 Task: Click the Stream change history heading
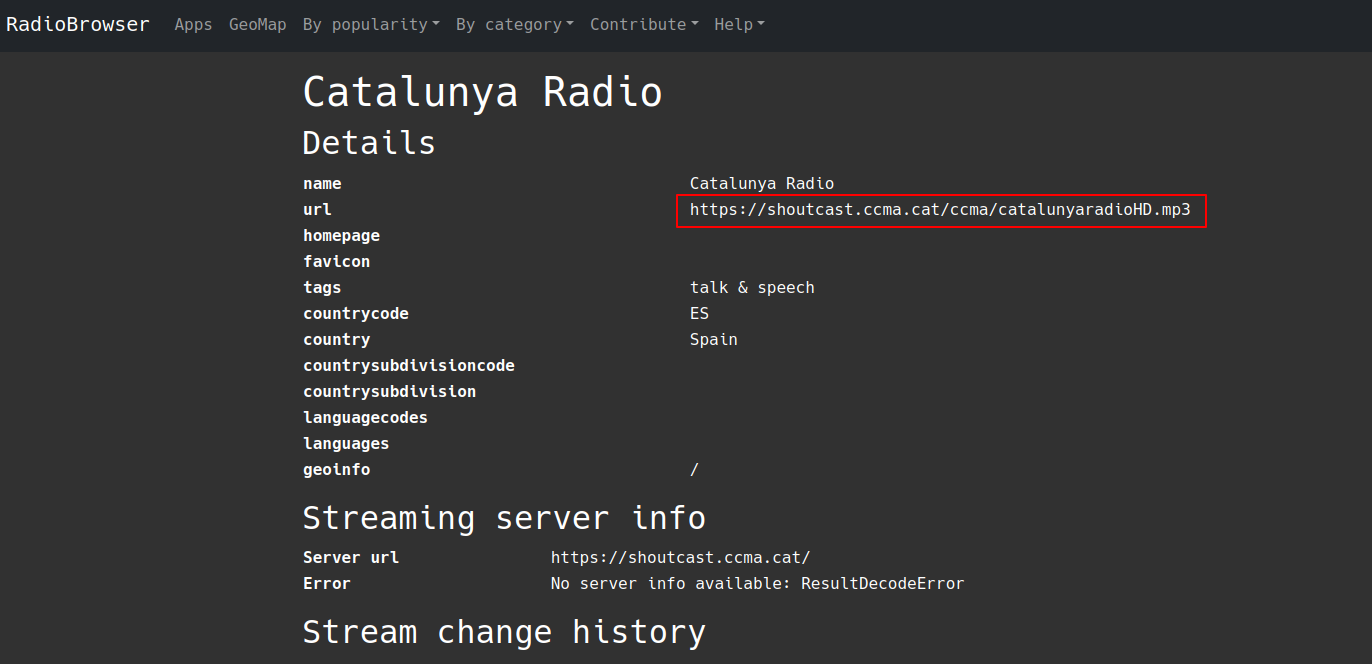coord(504,632)
